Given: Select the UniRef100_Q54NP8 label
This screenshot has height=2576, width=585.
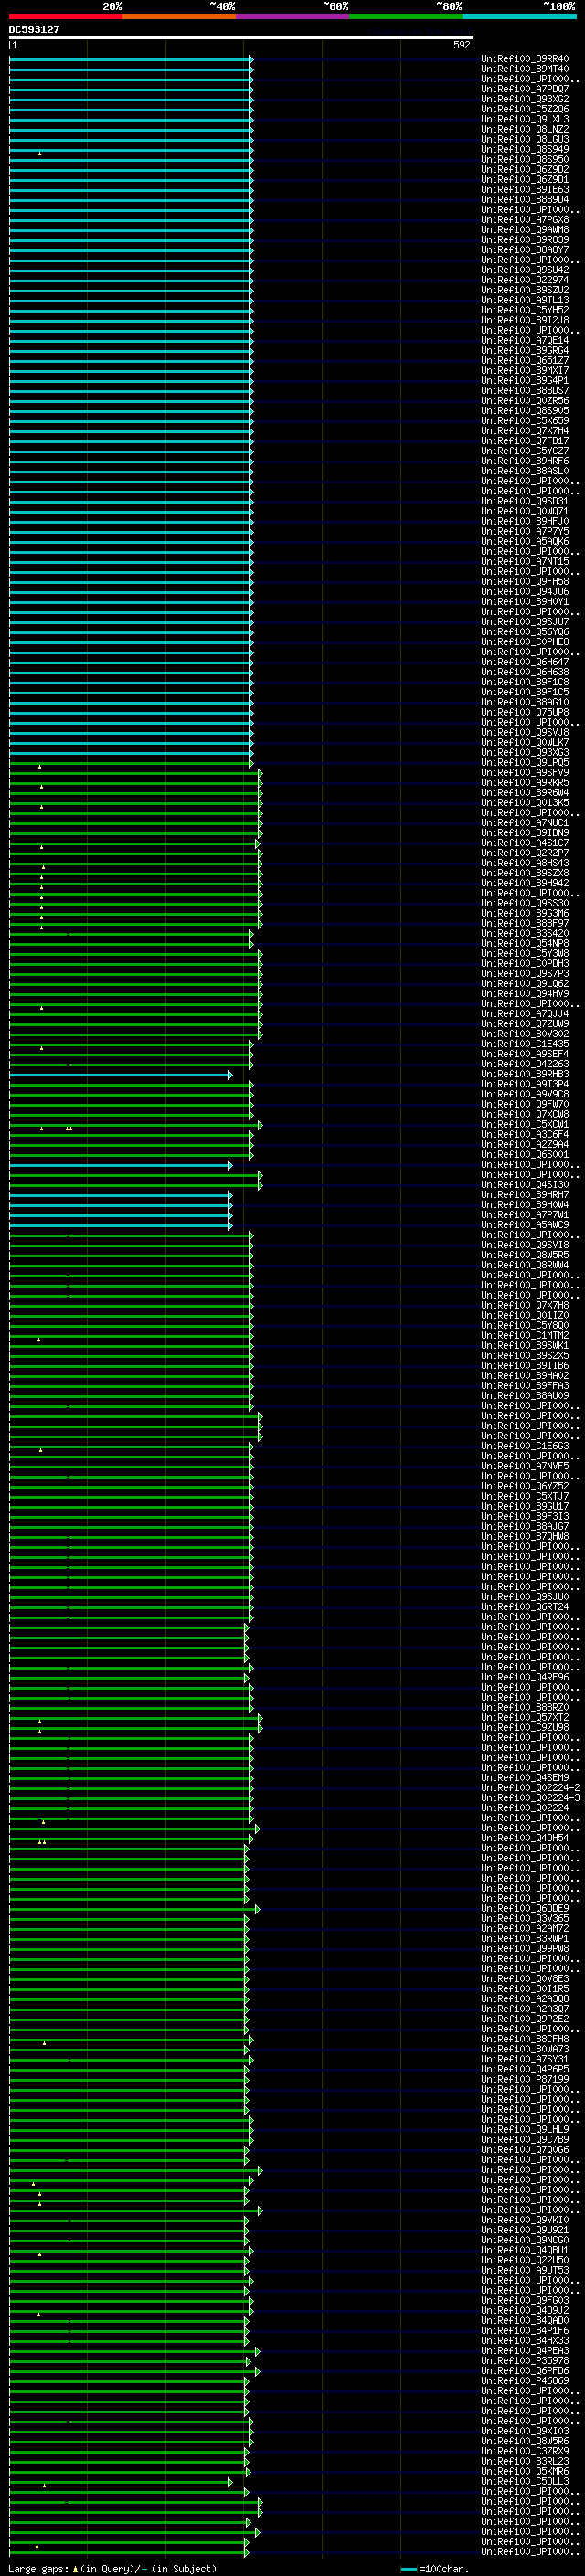Looking at the screenshot, I should [x=525, y=943].
